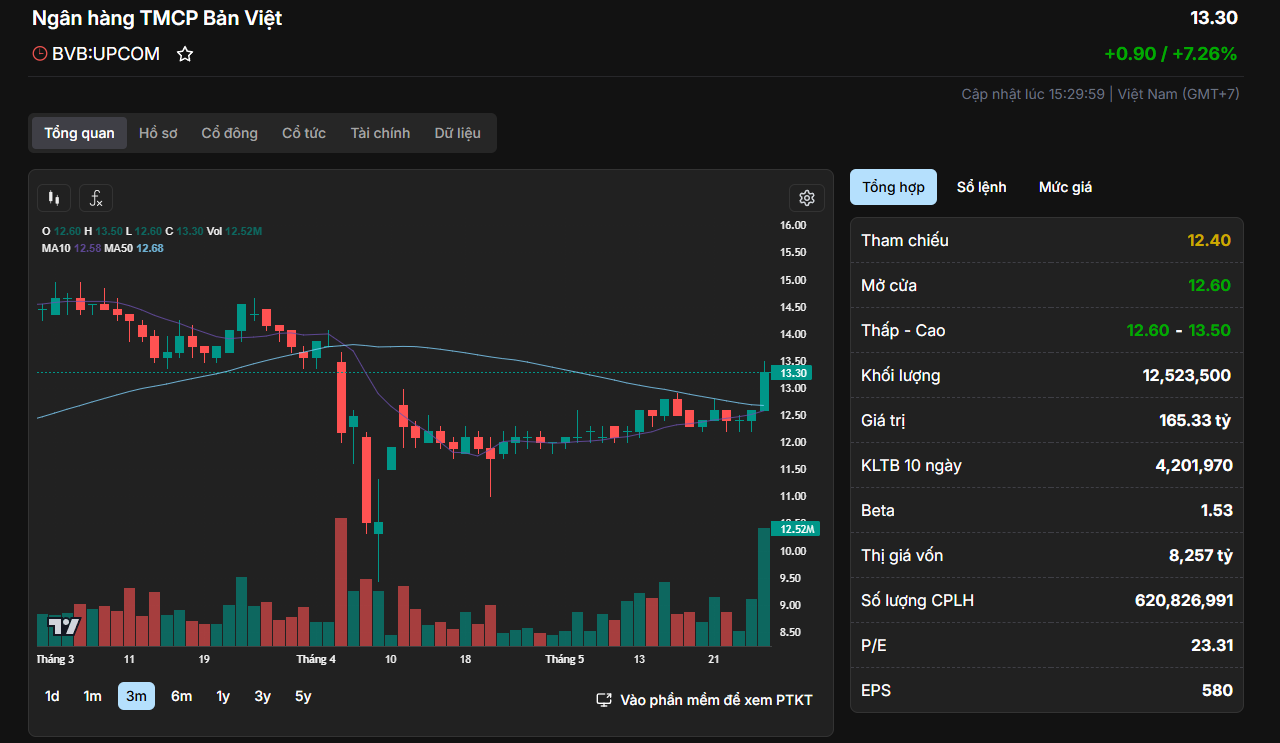Click the Tháng 4 date axis label

(316, 659)
